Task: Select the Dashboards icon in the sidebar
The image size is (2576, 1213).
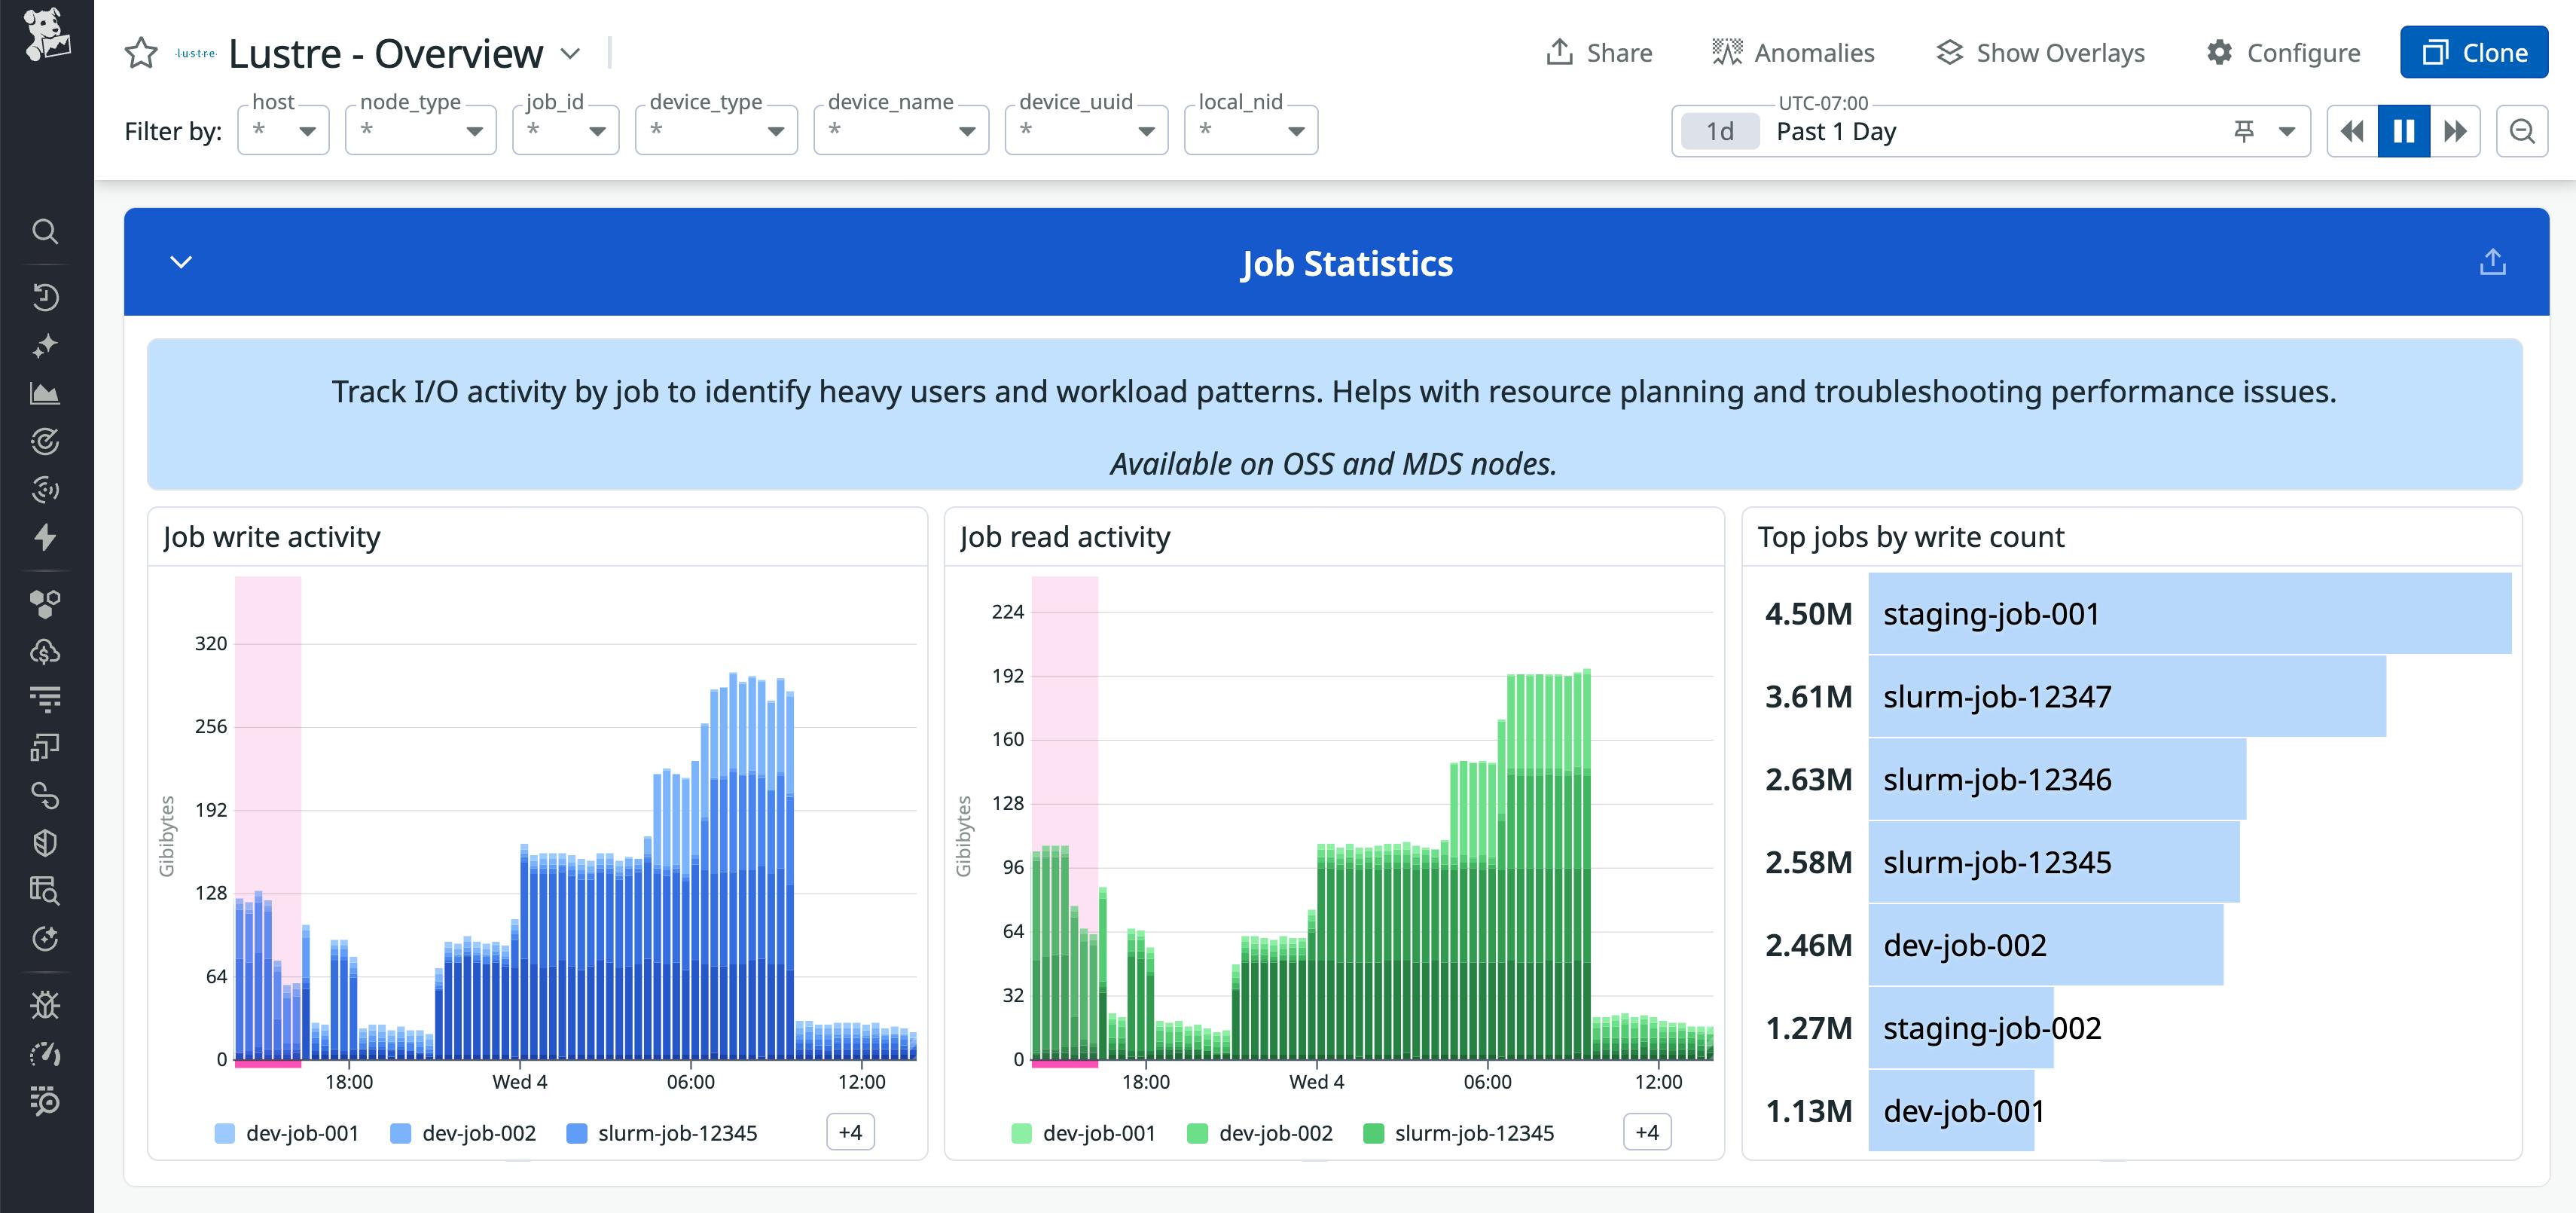Action: [46, 393]
